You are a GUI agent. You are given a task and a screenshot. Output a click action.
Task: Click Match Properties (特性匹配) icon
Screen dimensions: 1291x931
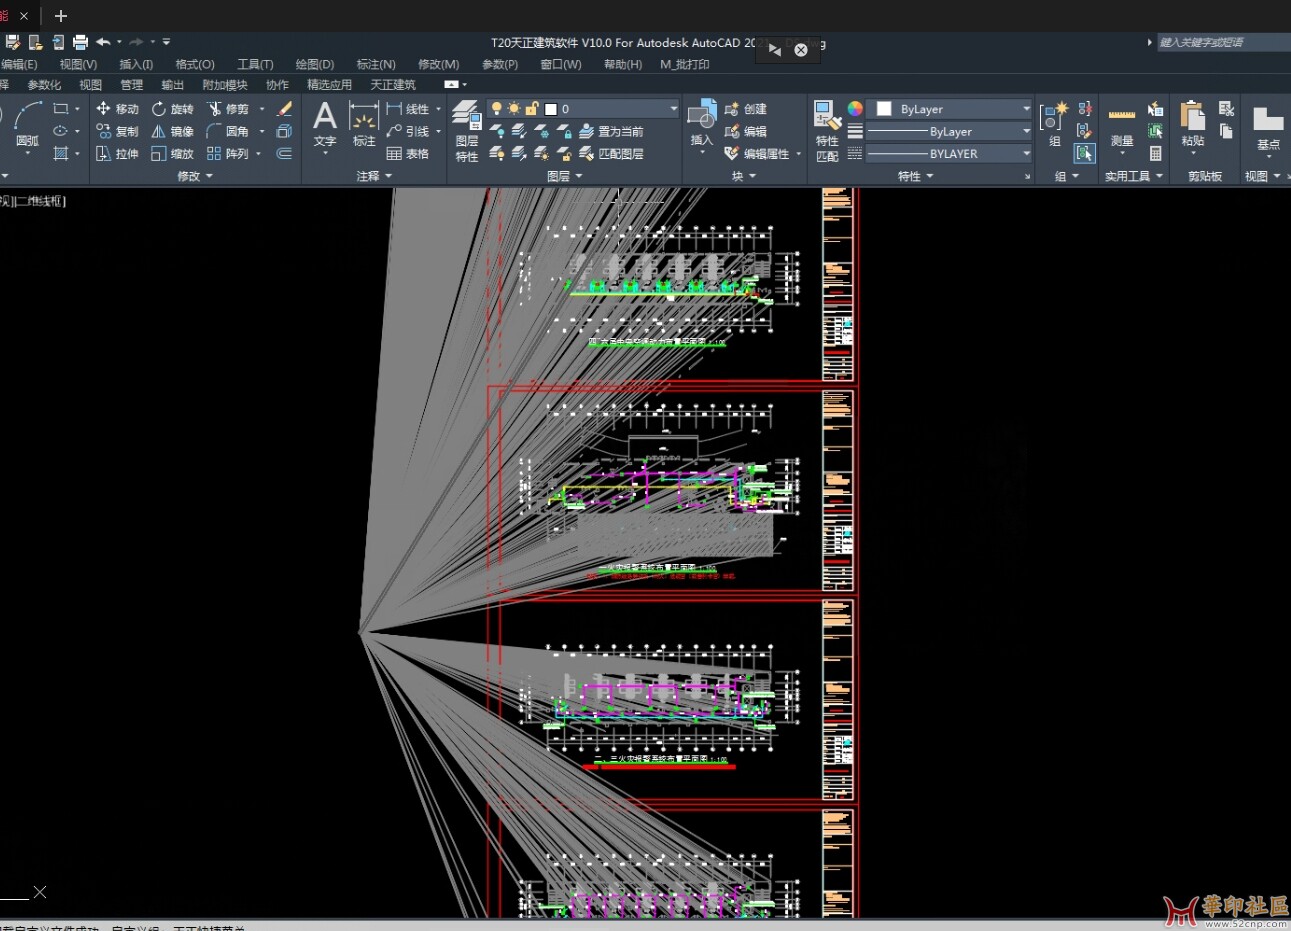pos(827,131)
